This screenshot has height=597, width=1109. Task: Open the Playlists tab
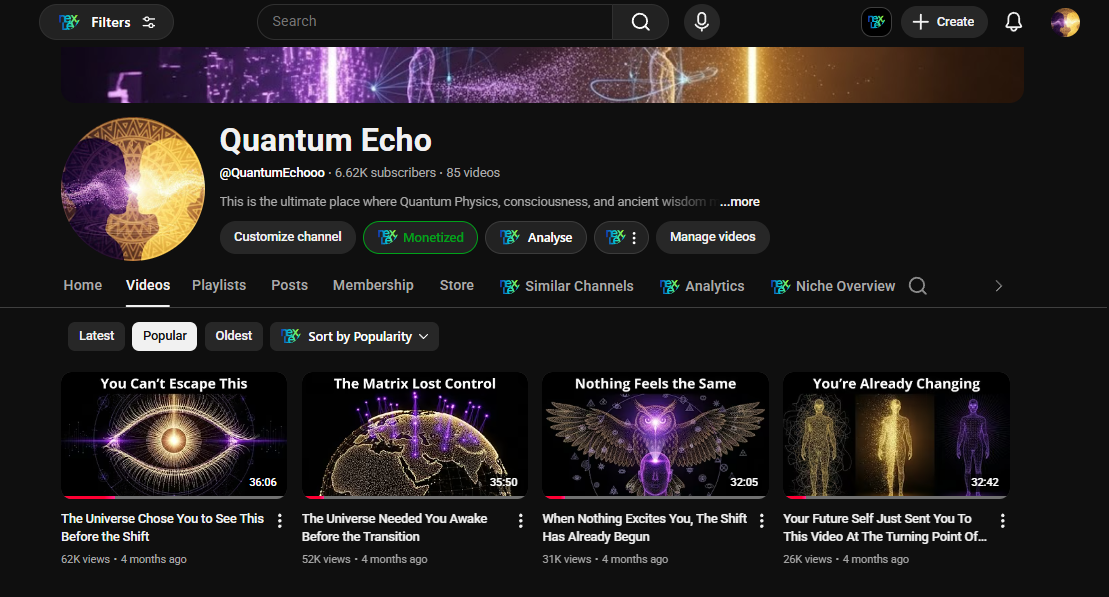(x=219, y=285)
